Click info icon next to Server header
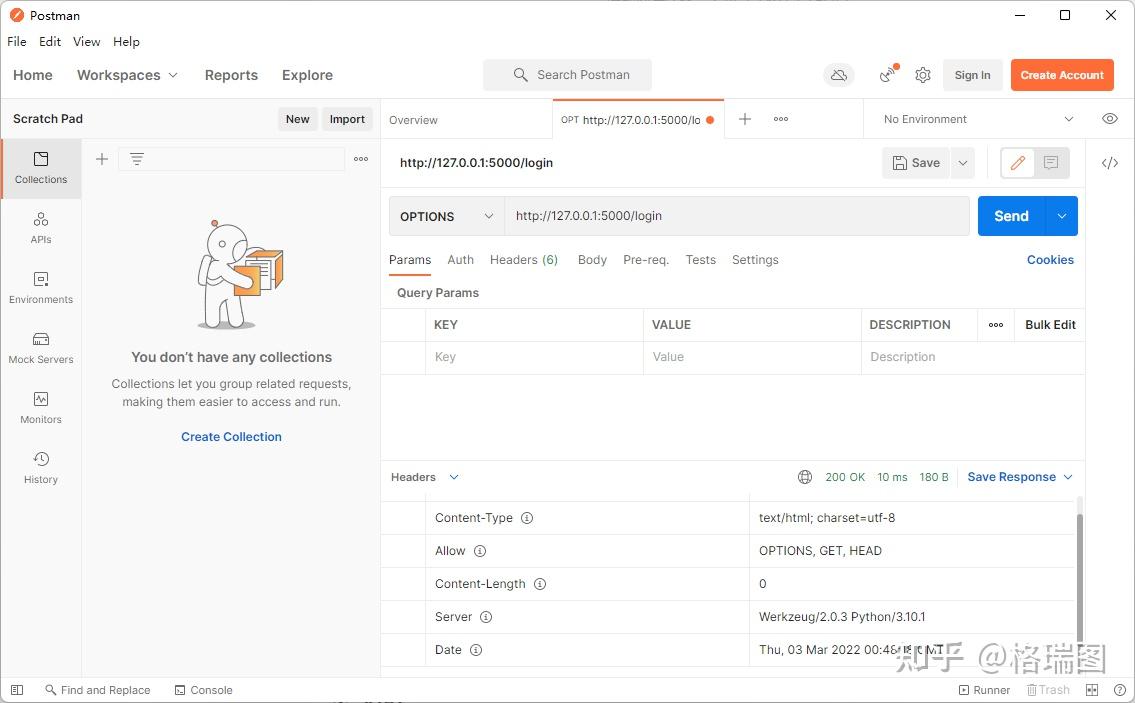Screen dimensions: 1135x703 (486, 618)
